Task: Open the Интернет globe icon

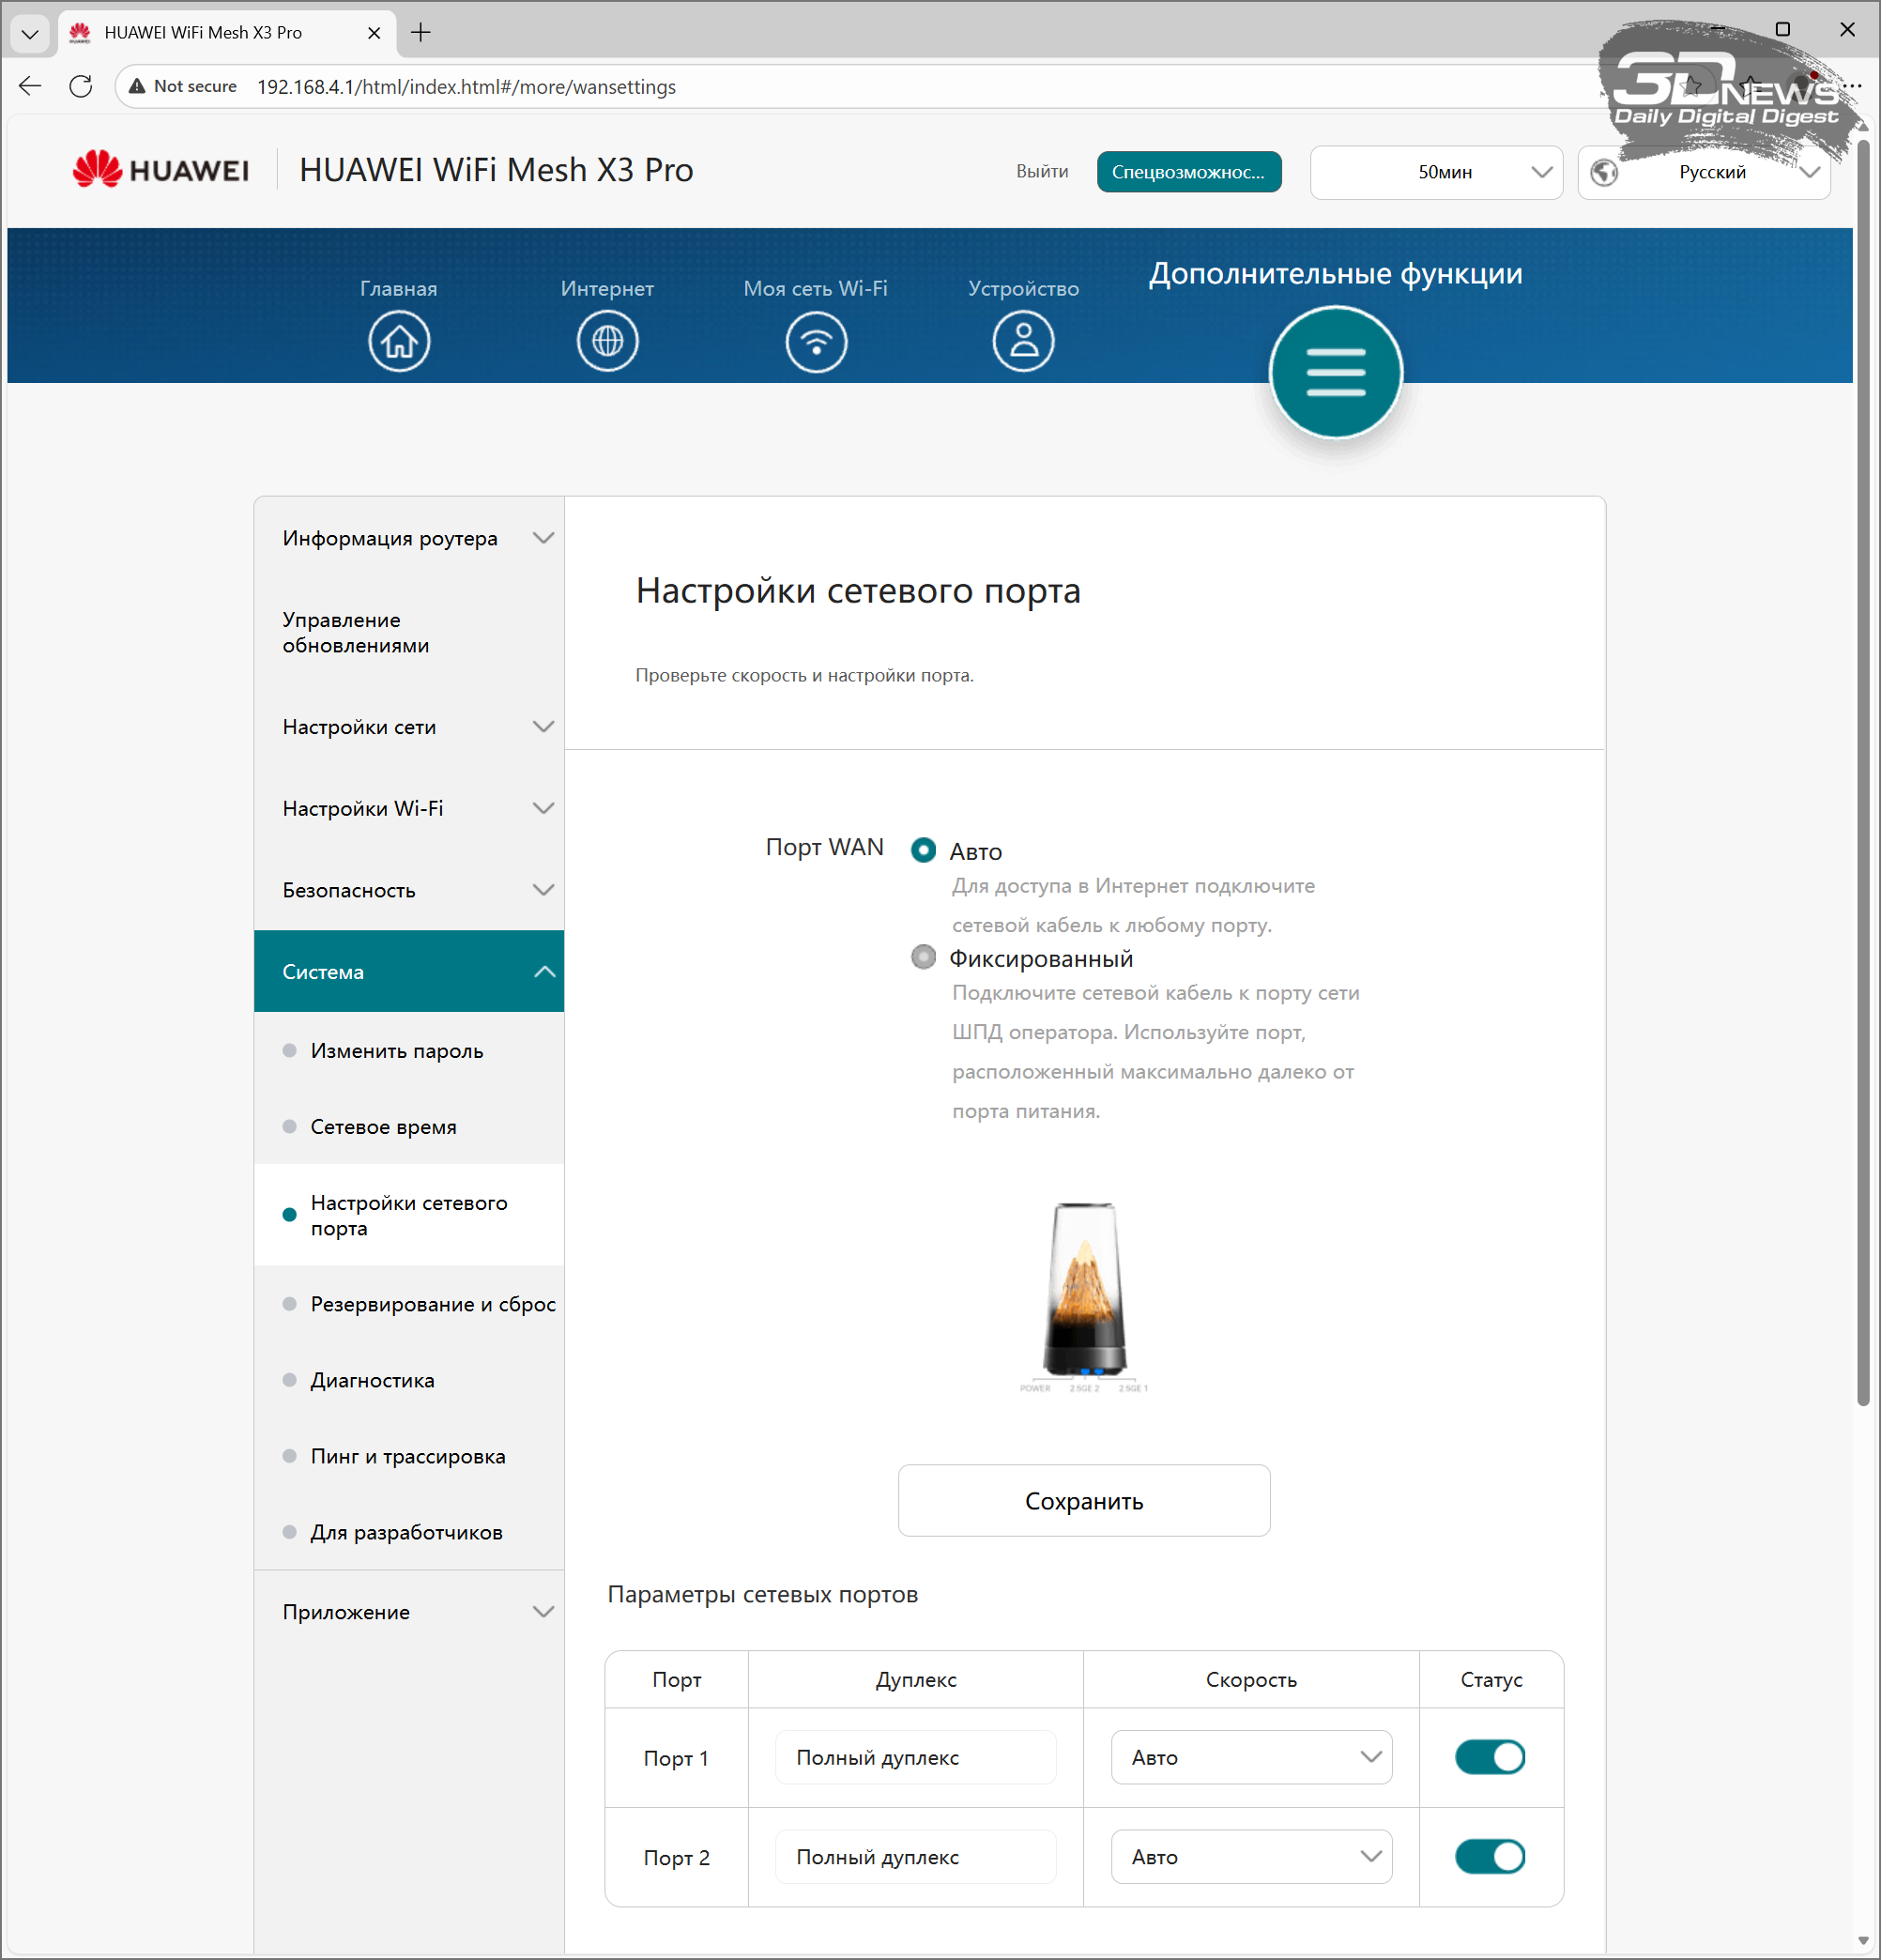Action: (607, 342)
